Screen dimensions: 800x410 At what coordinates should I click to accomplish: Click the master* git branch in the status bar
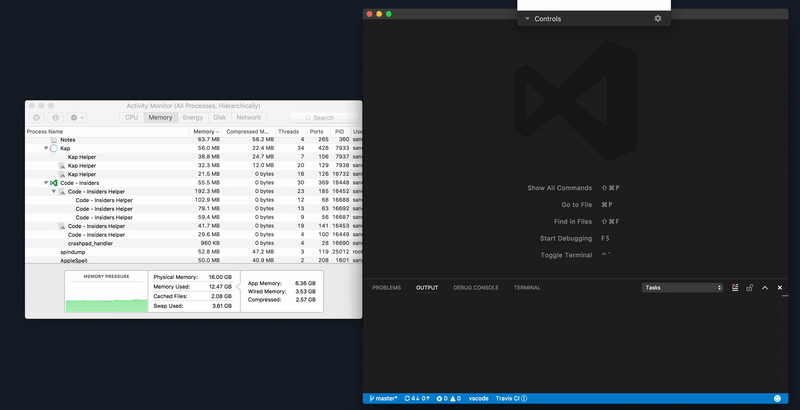[x=383, y=398]
